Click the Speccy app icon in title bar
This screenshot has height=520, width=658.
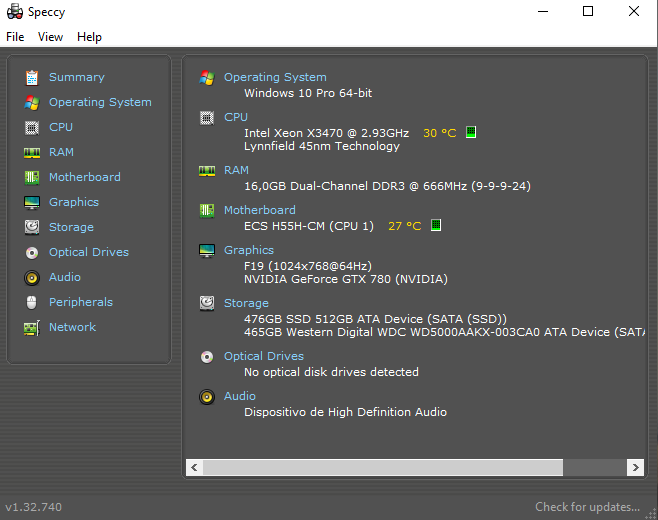coord(15,12)
